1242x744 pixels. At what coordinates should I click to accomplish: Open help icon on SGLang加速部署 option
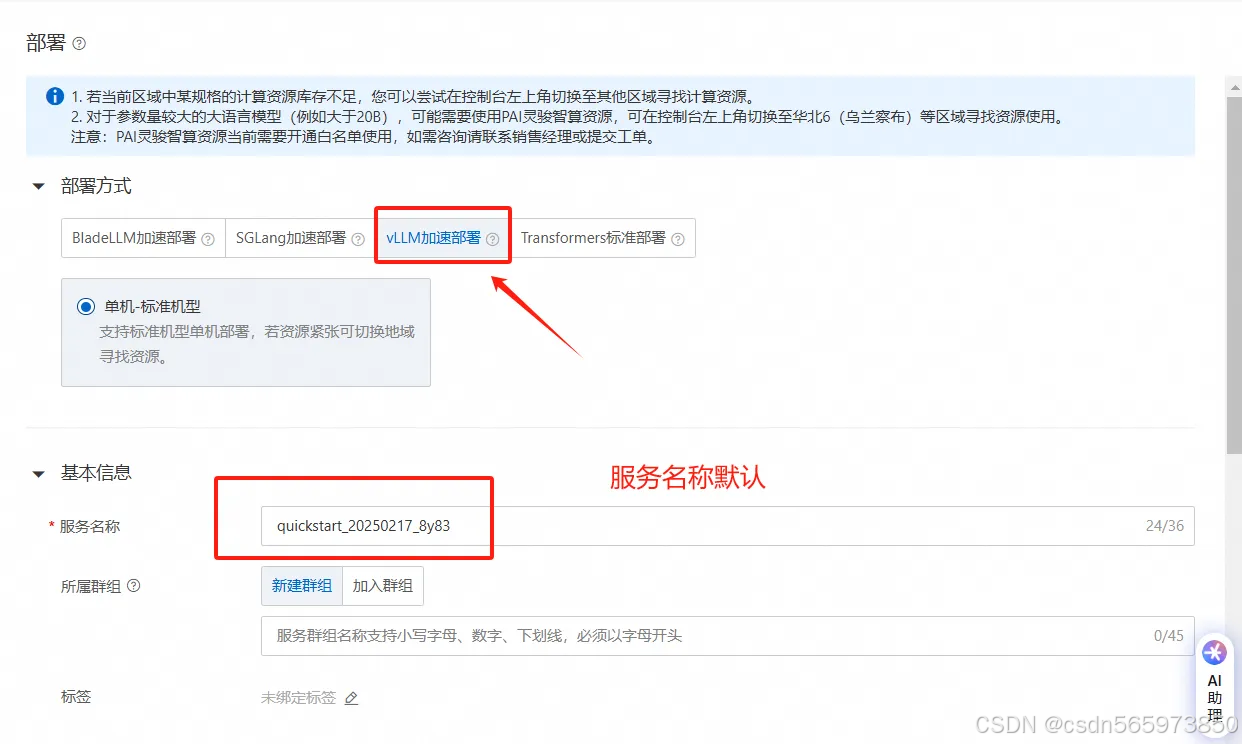click(x=358, y=239)
